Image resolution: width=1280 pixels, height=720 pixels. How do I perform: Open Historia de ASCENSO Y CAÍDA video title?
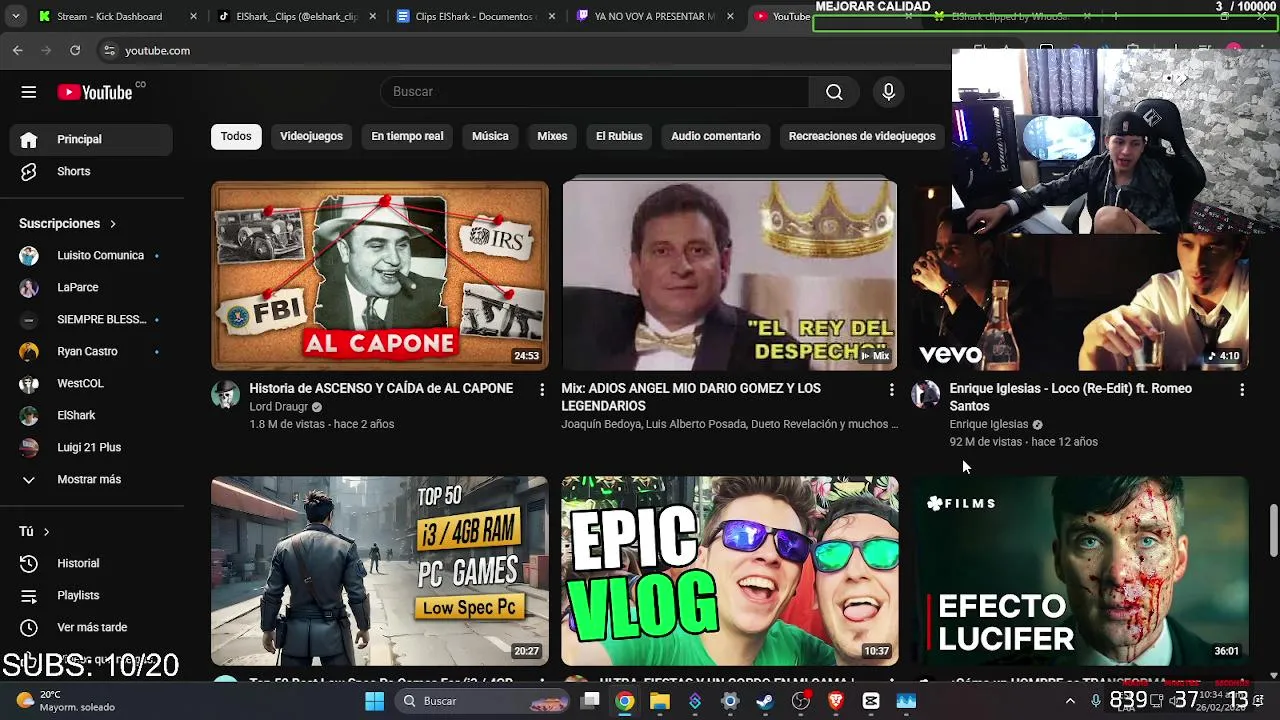click(381, 388)
